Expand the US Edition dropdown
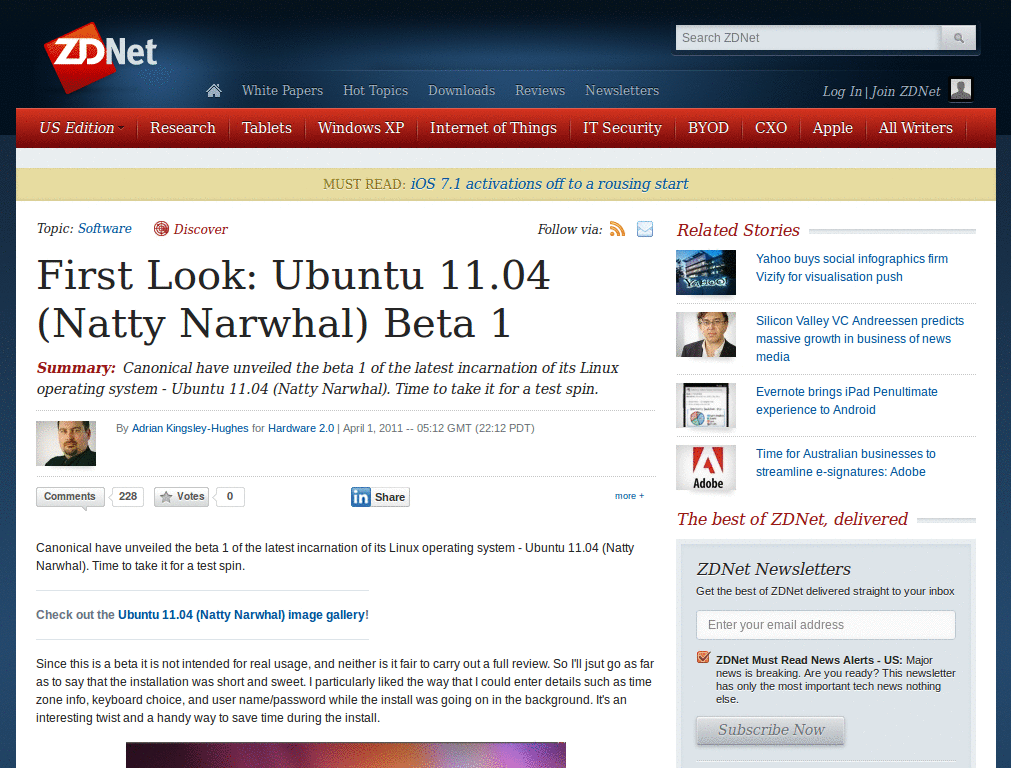The width and height of the screenshot is (1024, 768). click(81, 128)
